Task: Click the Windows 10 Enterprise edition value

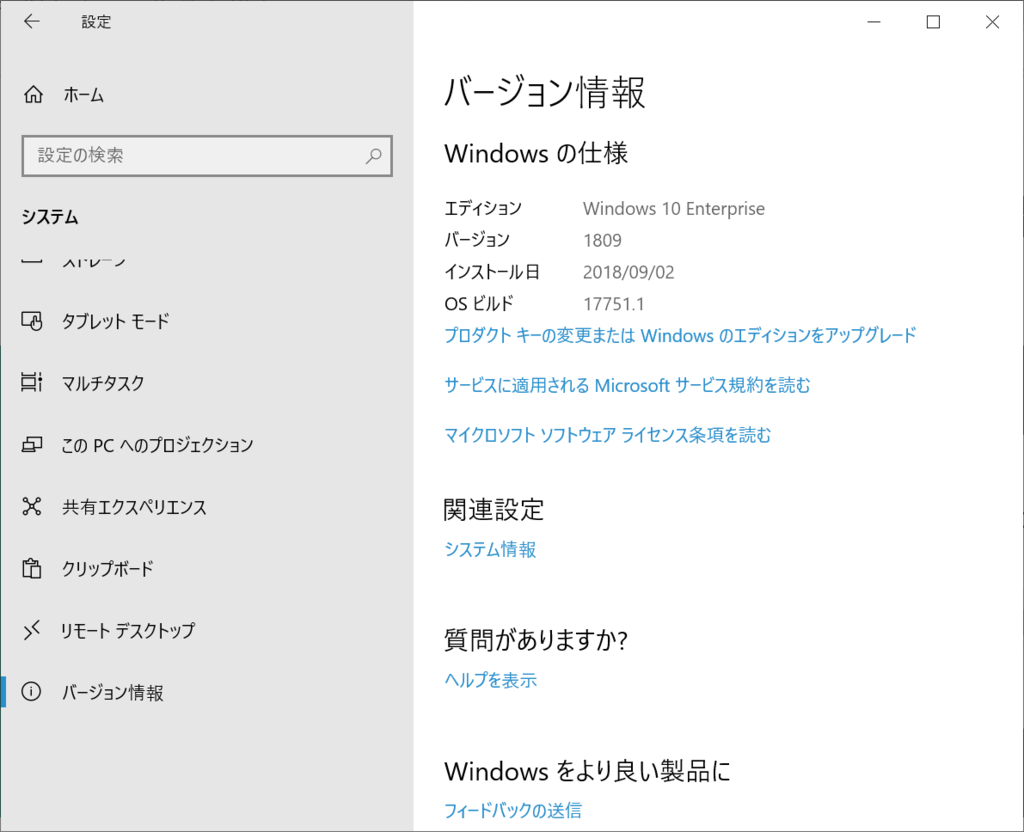Action: pos(674,208)
